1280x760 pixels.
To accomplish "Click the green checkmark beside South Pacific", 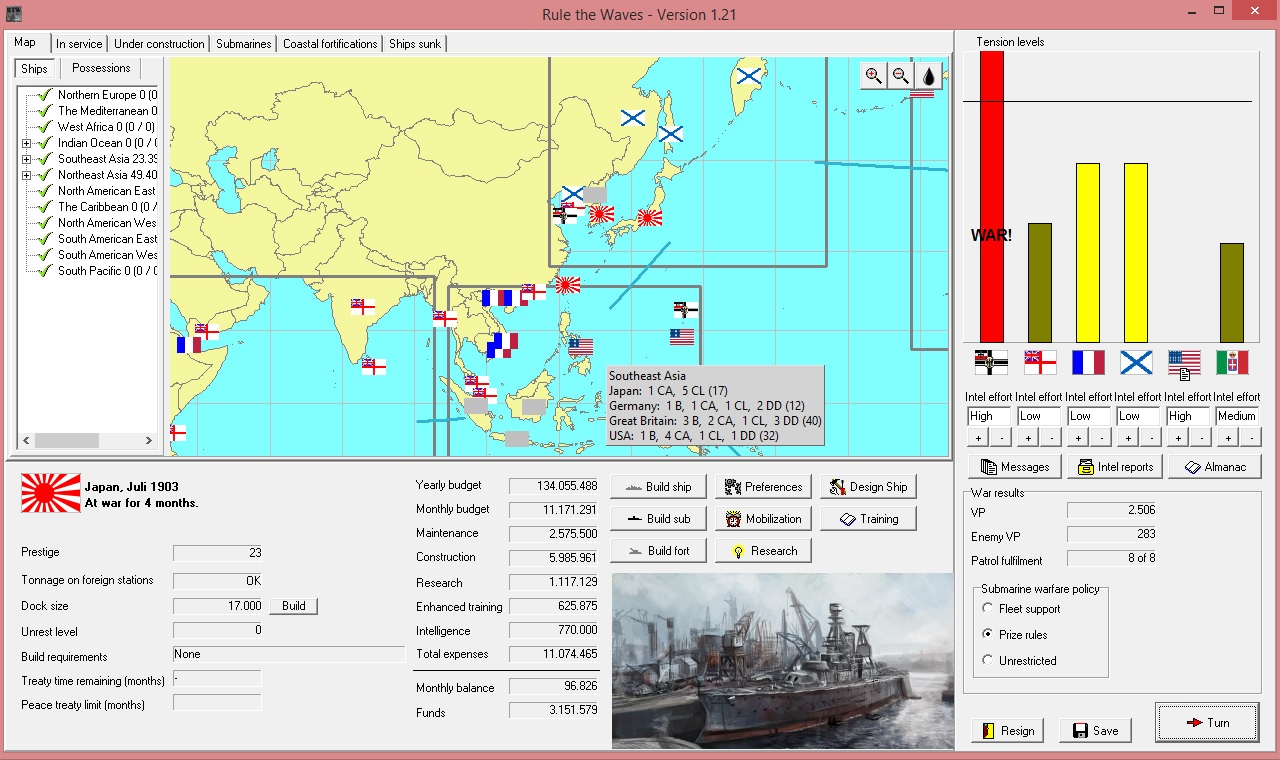I will click(44, 271).
